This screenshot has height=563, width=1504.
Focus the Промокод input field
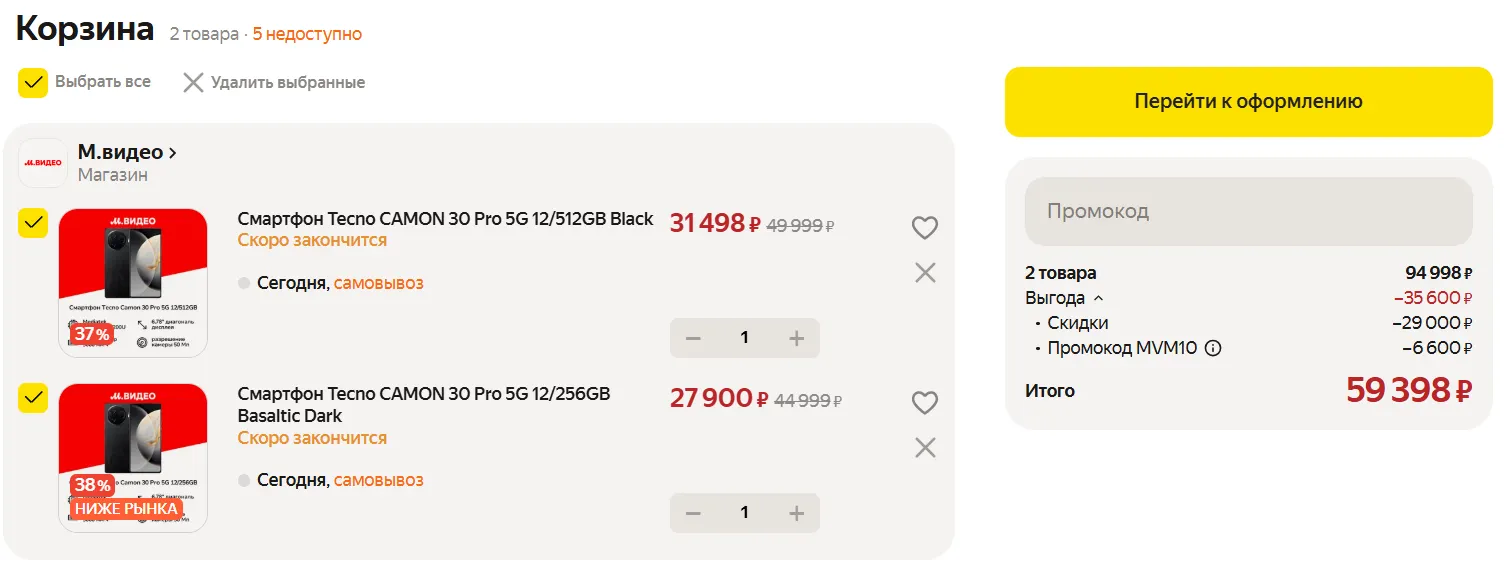tap(1248, 212)
